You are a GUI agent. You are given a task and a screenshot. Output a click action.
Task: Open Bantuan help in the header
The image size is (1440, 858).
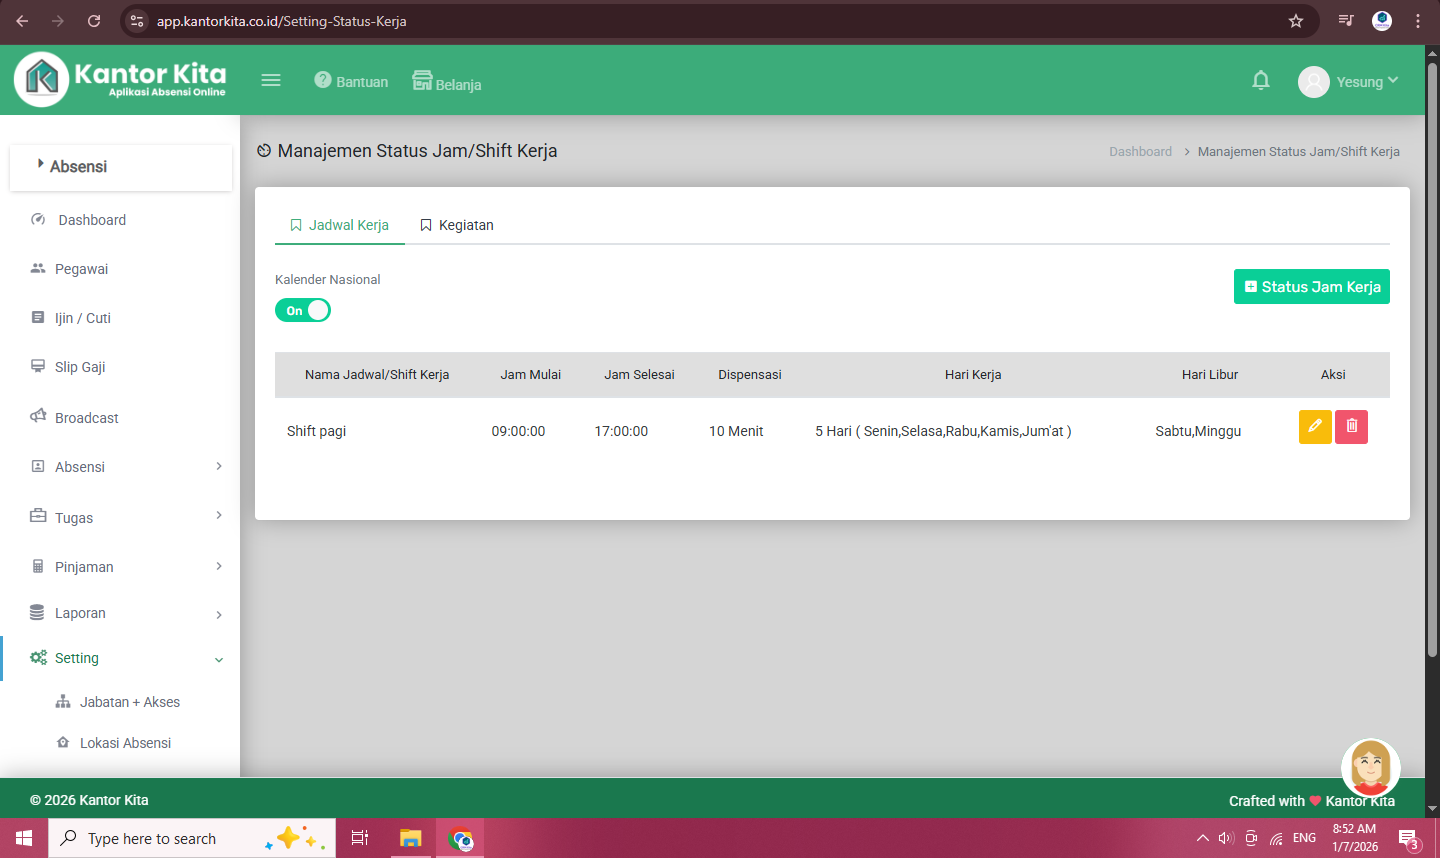[x=351, y=82]
